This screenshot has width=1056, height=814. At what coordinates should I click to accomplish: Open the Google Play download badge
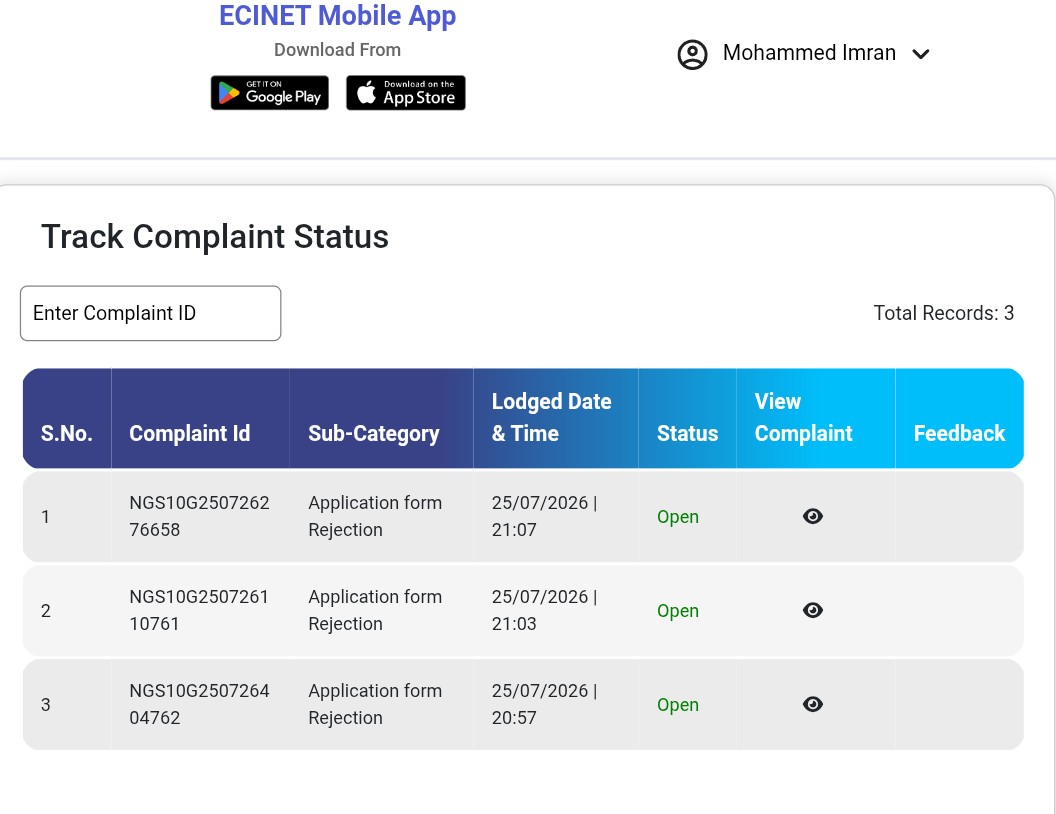click(269, 93)
